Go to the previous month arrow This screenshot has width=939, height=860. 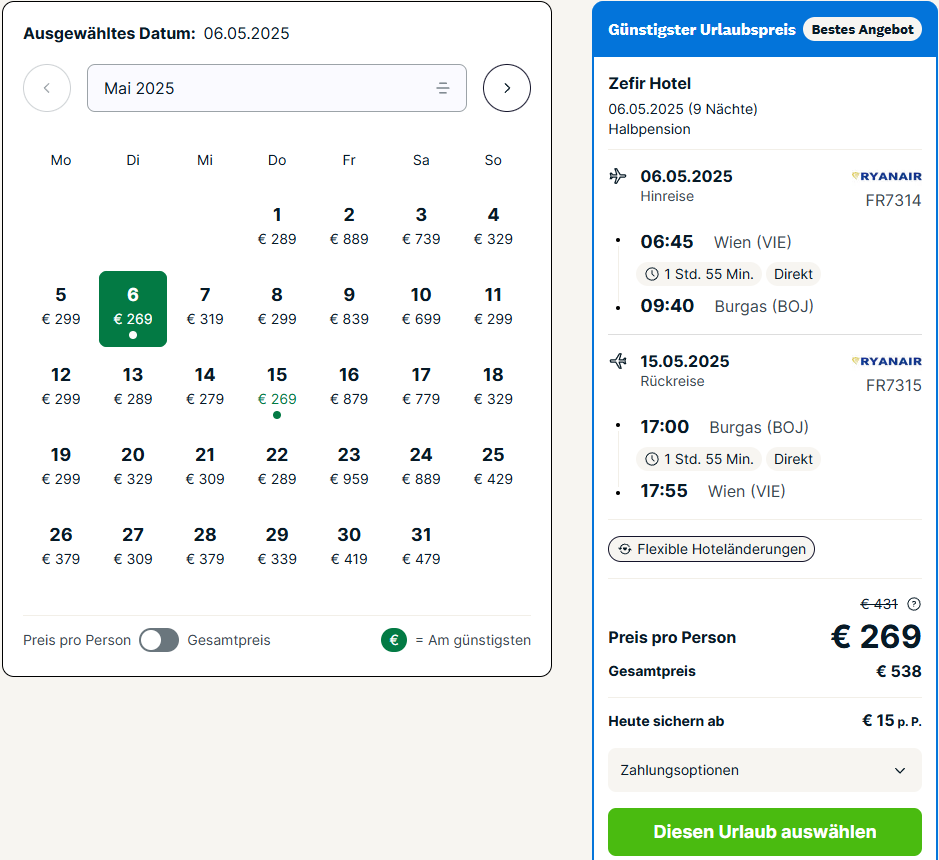coord(47,88)
